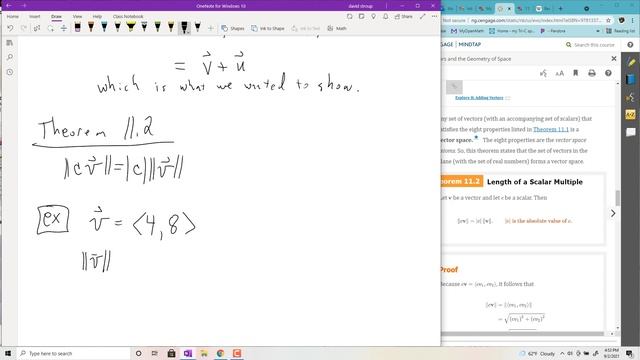Select the blue pen in Draw ribbon
This screenshot has width=640, height=360.
(x=104, y=27)
